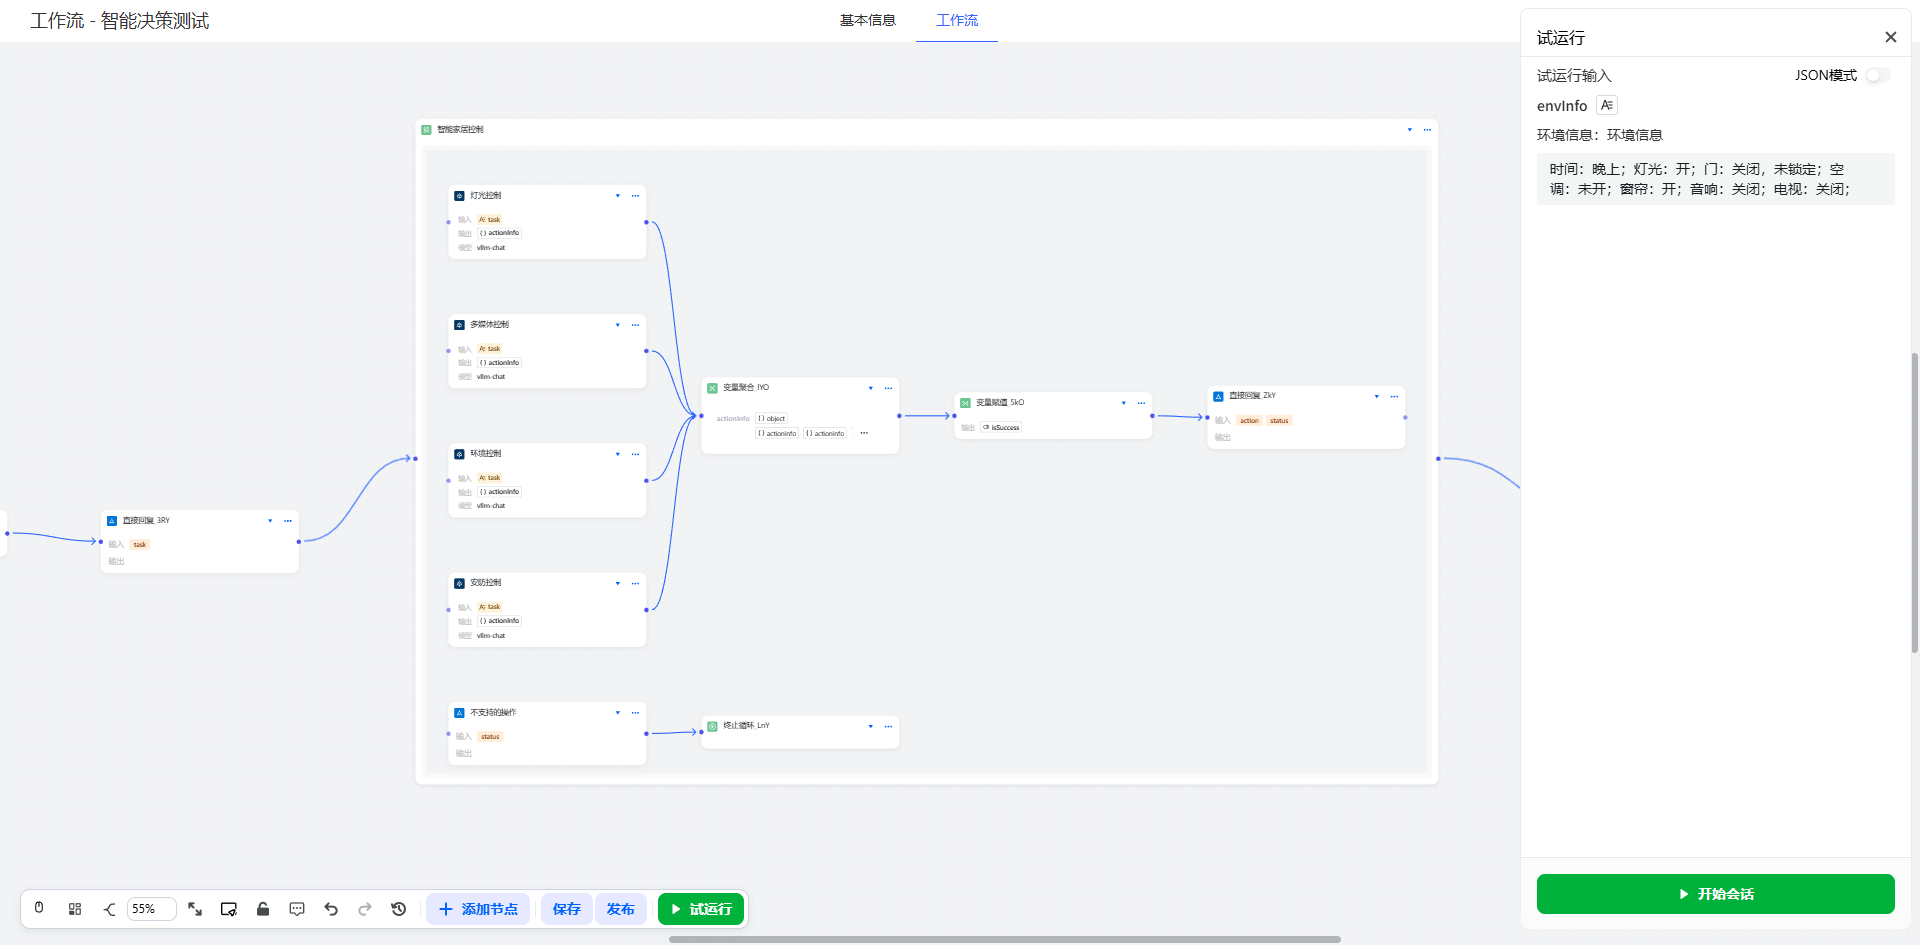Image resolution: width=1920 pixels, height=945 pixels.
Task: Expand the 灯光控制 node dropdown arrow
Action: pyautogui.click(x=618, y=196)
